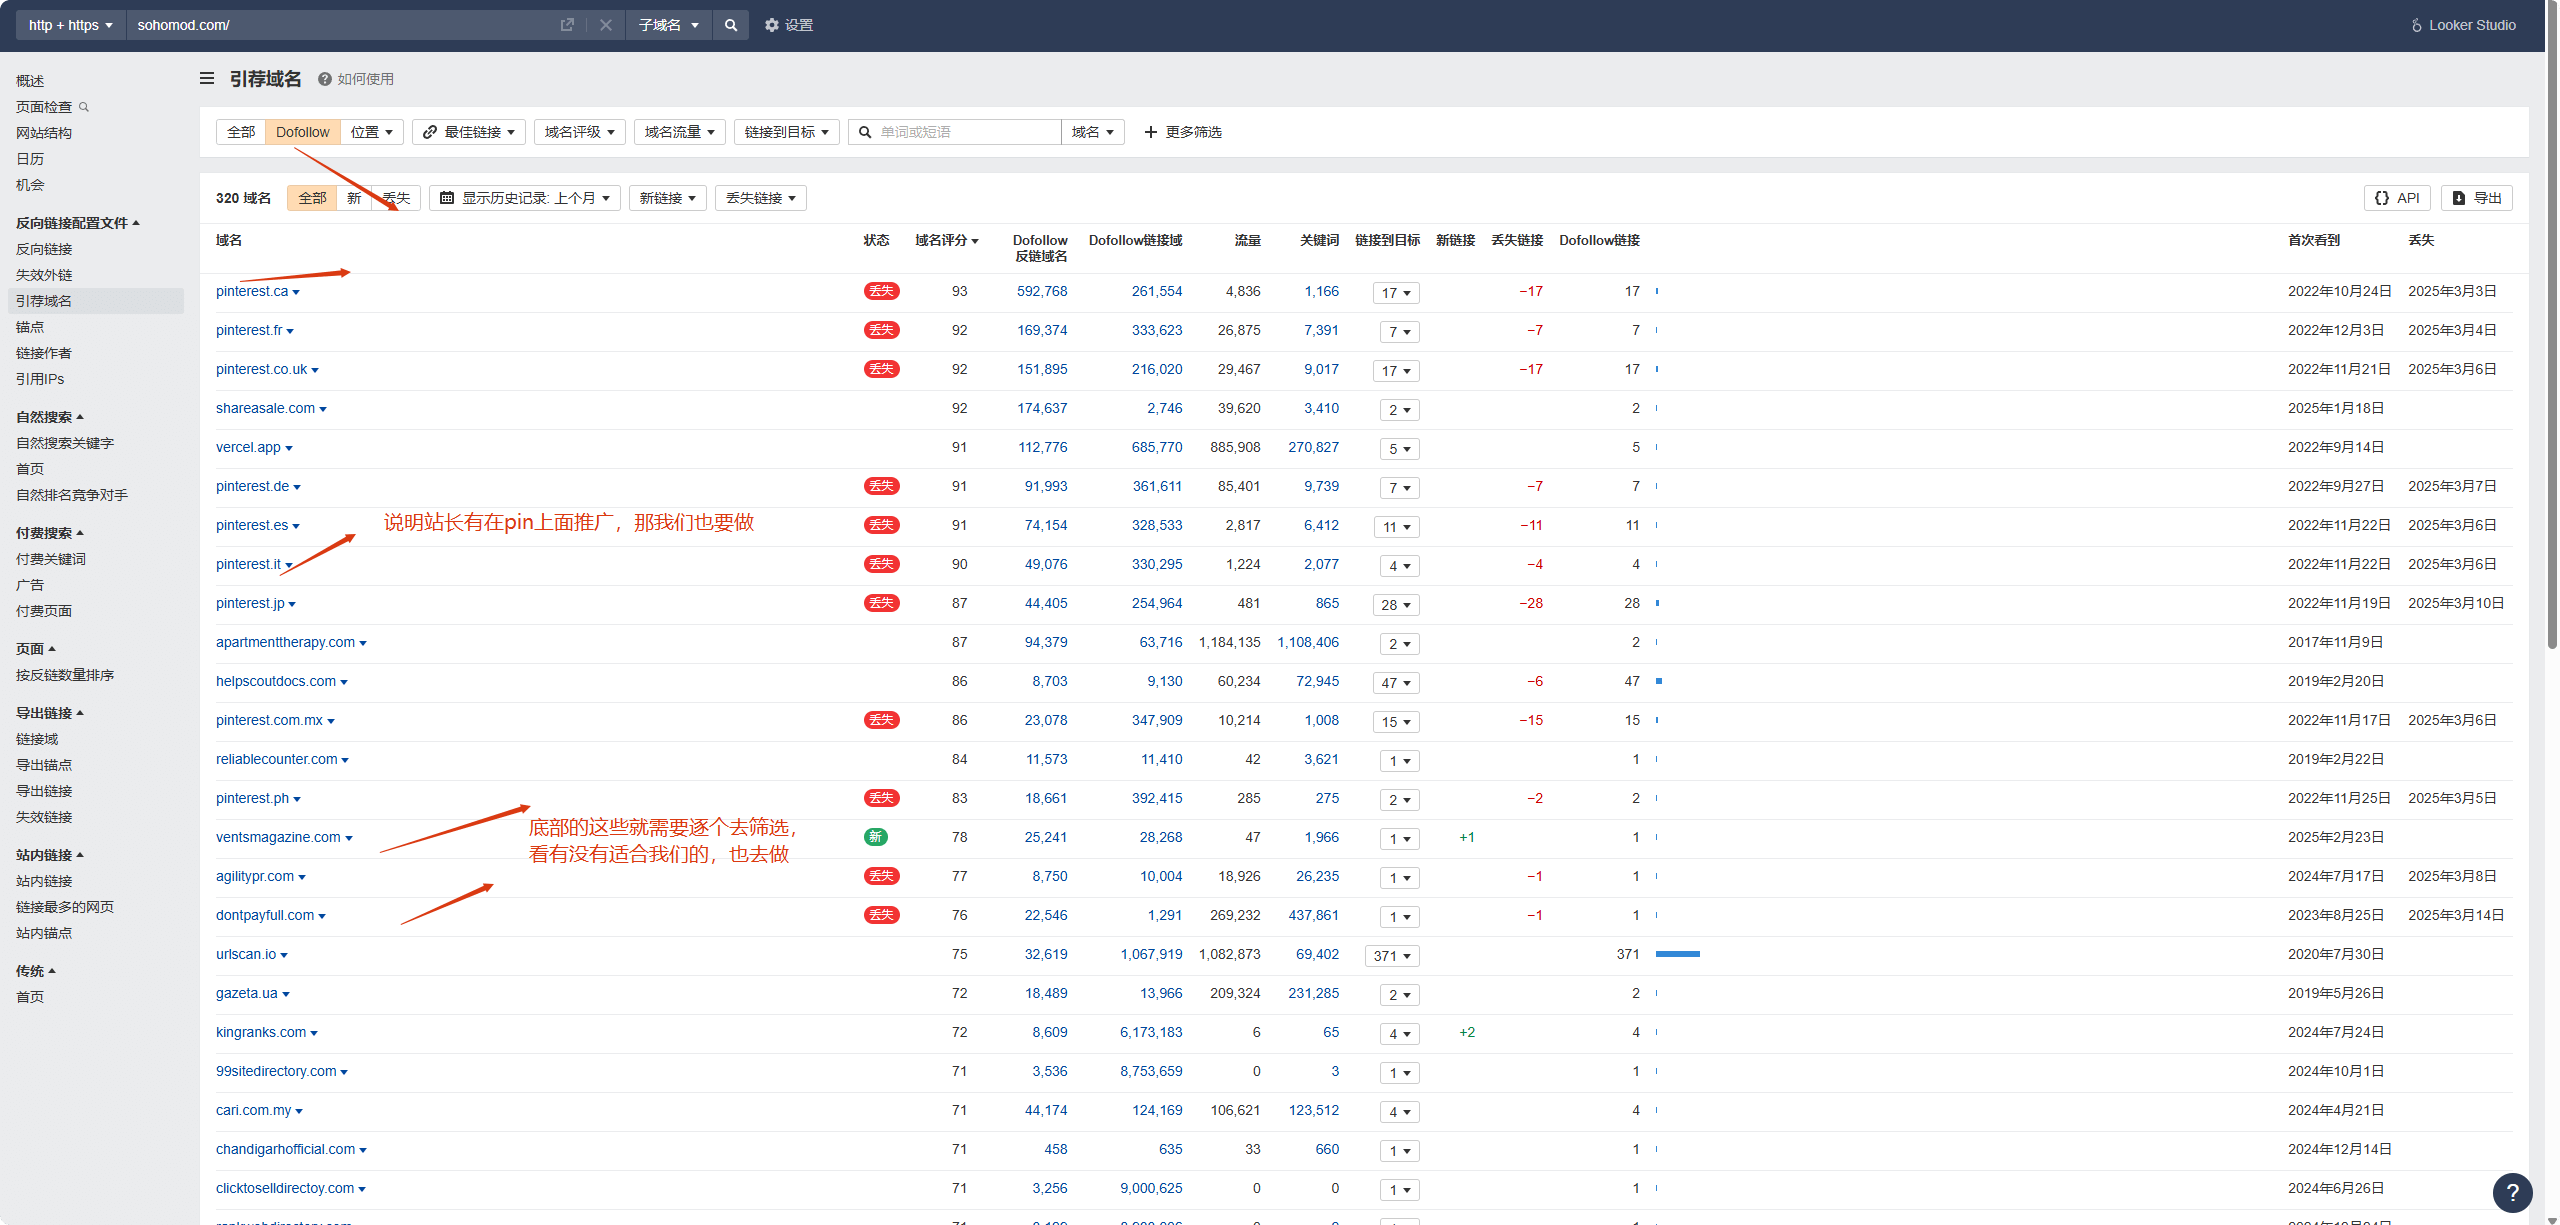Open the 子域名 dropdown
The width and height of the screenshot is (2560, 1225).
(x=668, y=25)
